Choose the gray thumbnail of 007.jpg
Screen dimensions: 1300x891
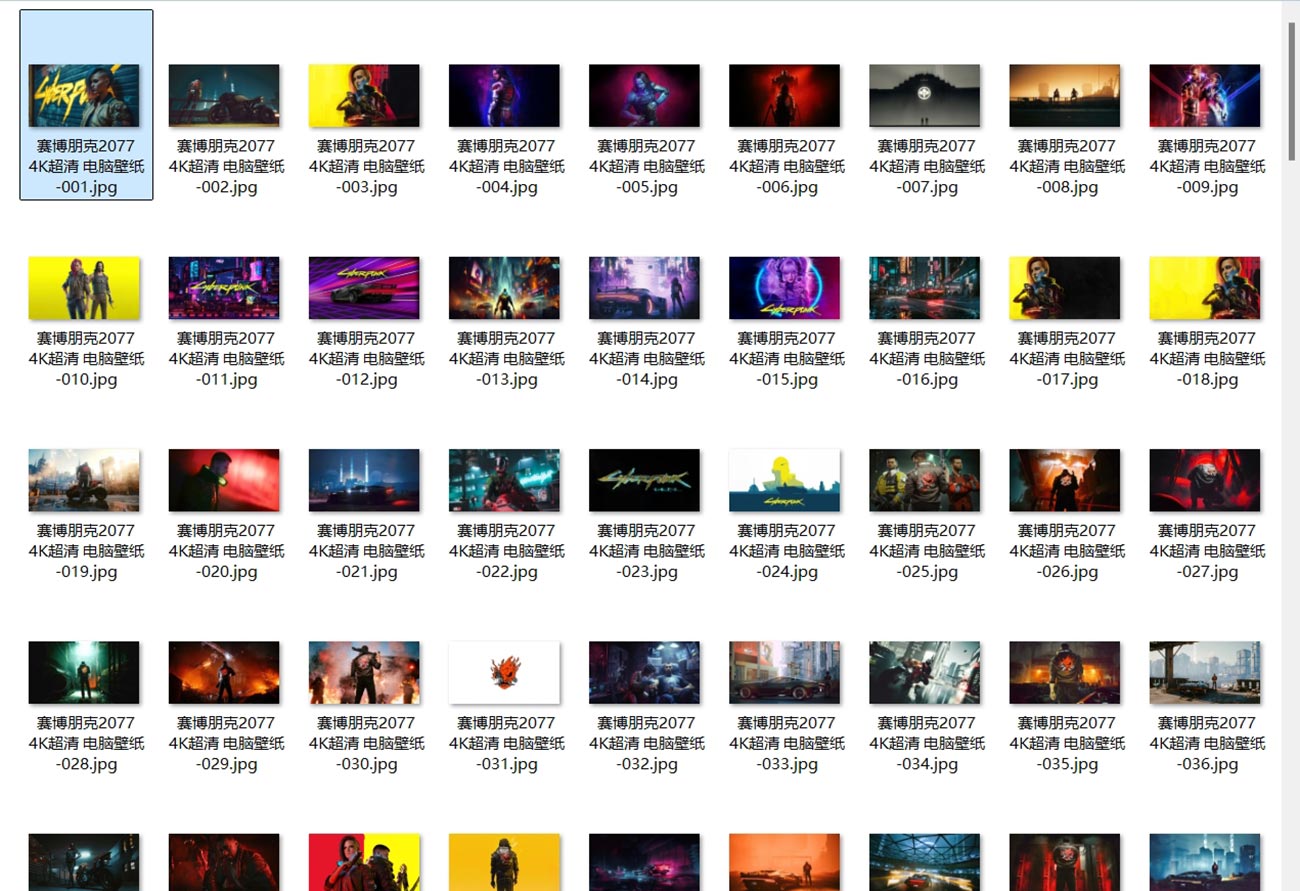(x=924, y=96)
